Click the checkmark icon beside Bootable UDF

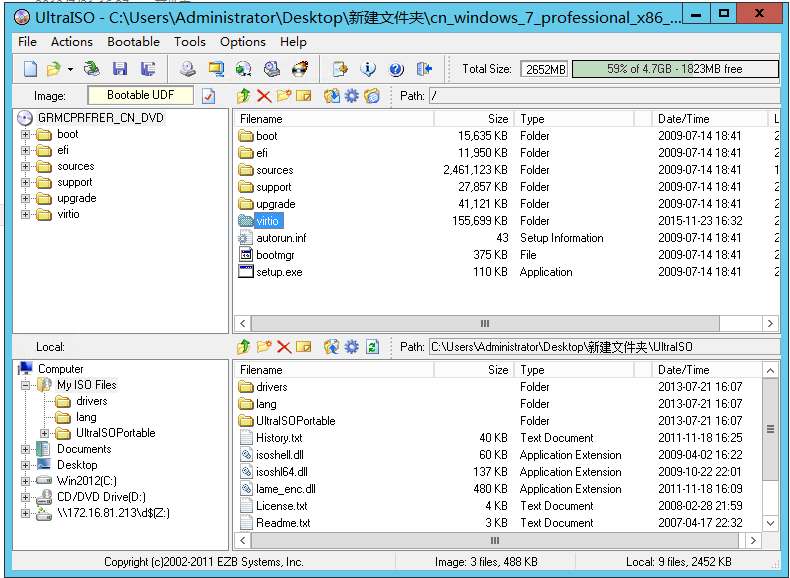(x=209, y=96)
